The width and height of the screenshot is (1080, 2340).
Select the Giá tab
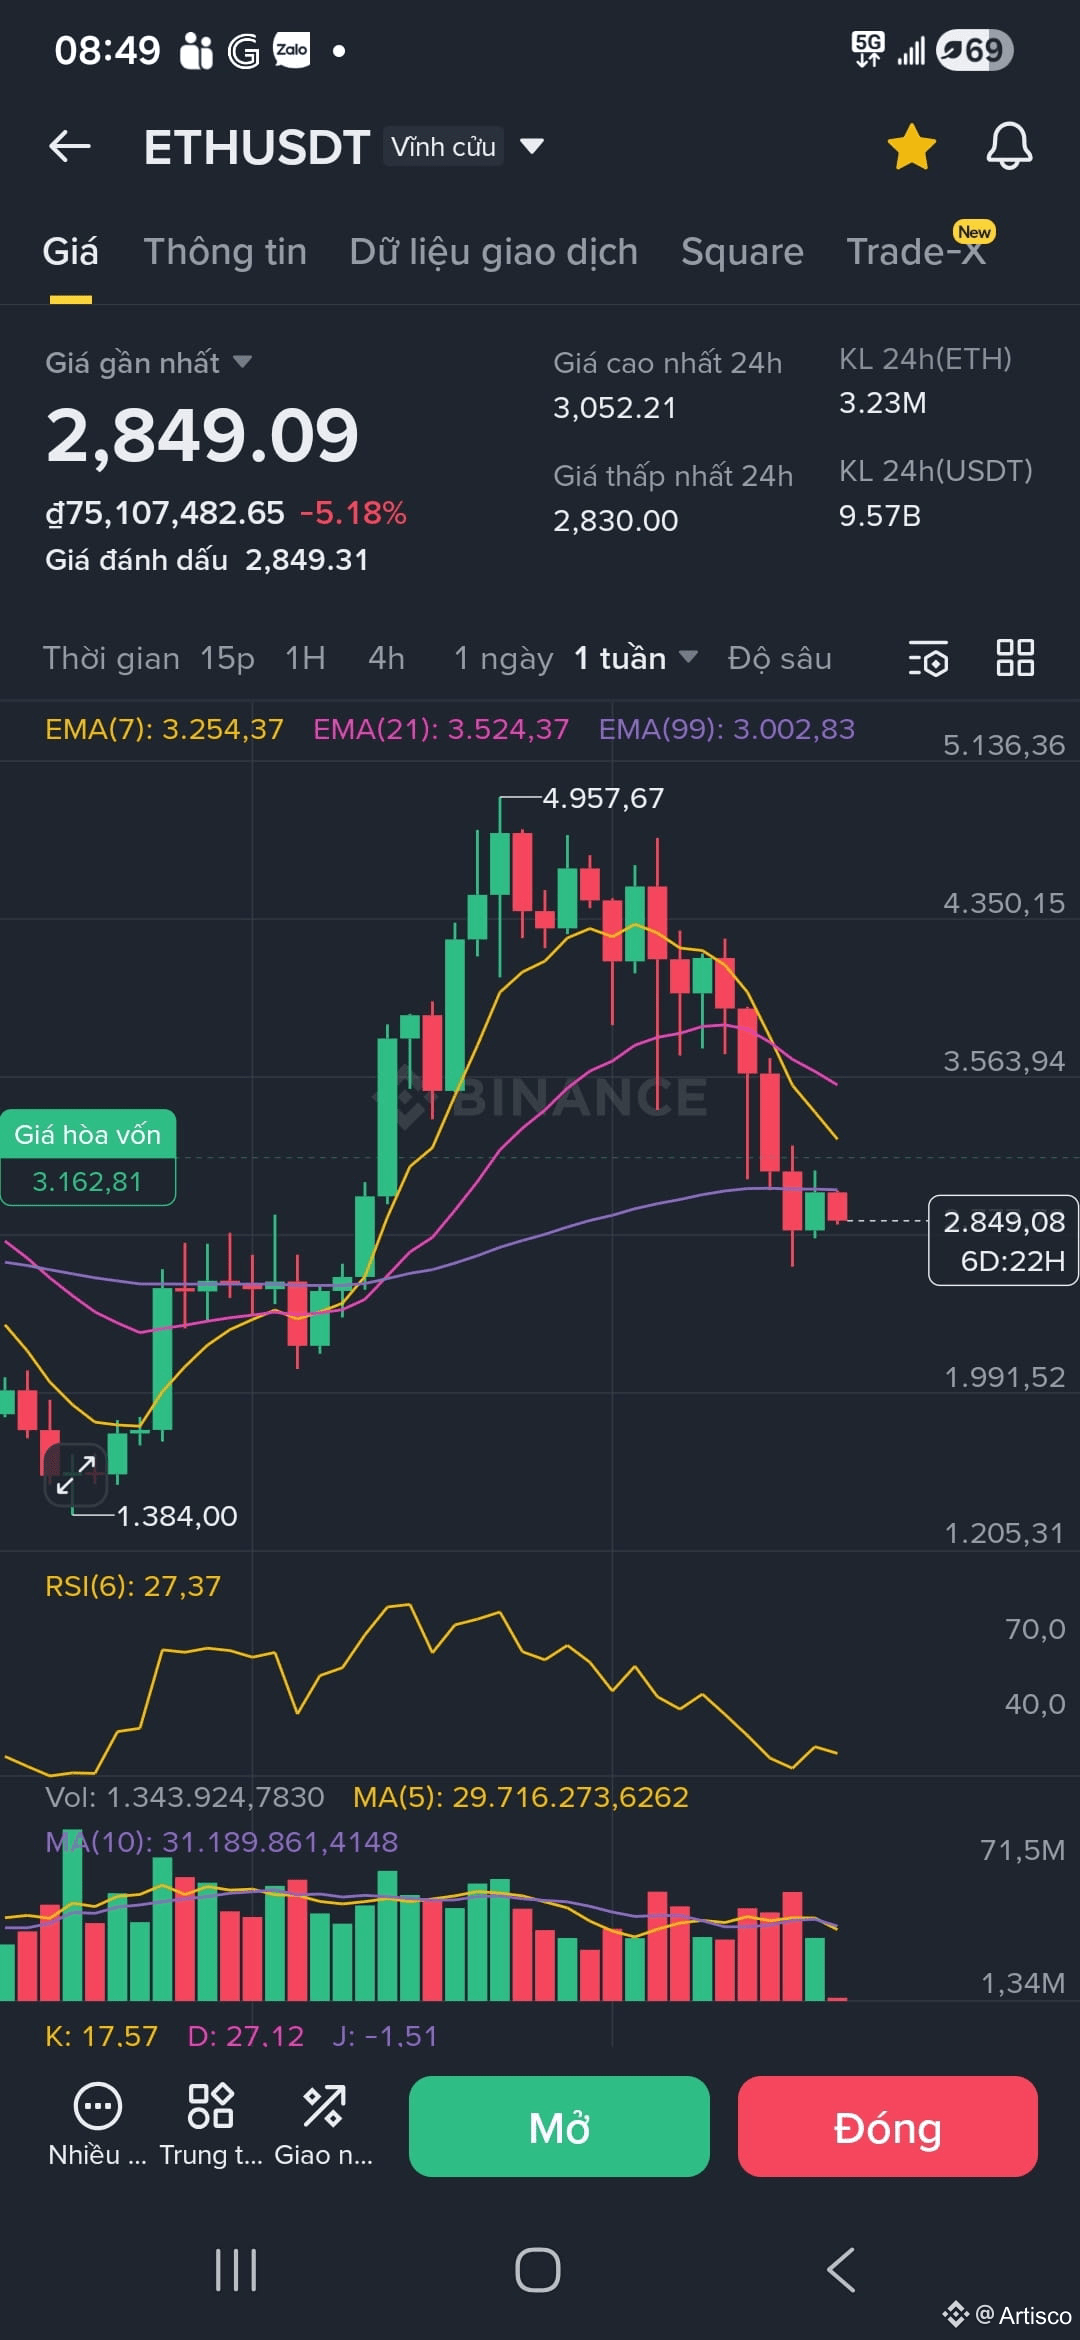tap(70, 252)
